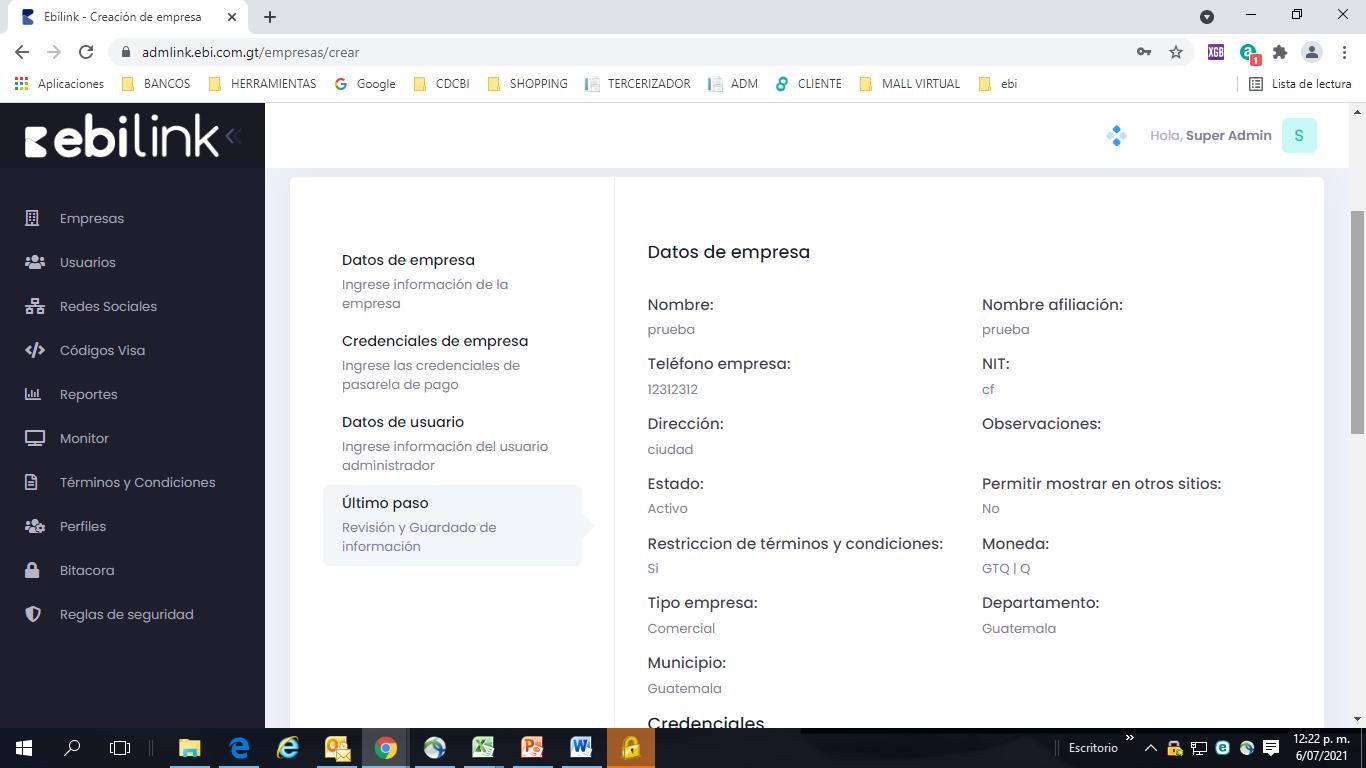Image resolution: width=1366 pixels, height=768 pixels.
Task: Reload the page in Chrome
Action: point(86,52)
